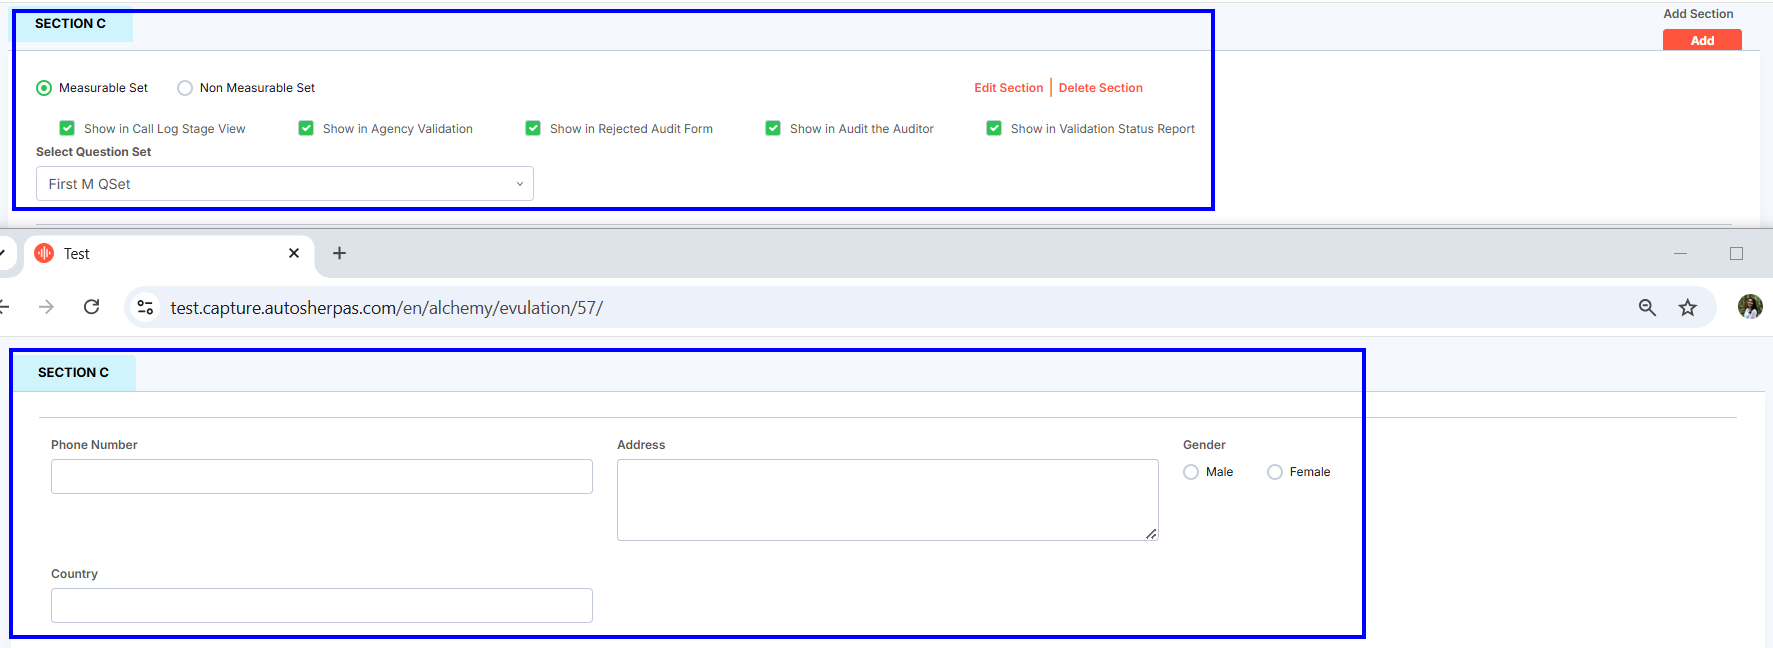
Task: Click the Test tab favicon
Action: pos(44,254)
